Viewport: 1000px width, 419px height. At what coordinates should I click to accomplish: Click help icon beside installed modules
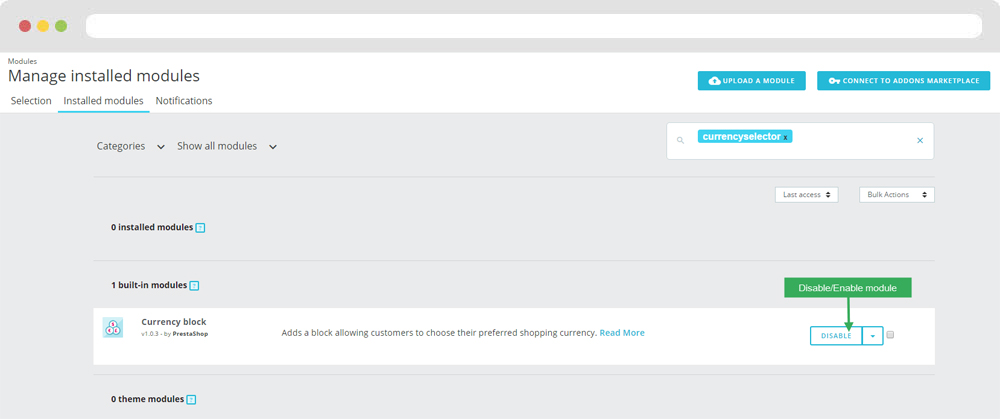click(200, 228)
